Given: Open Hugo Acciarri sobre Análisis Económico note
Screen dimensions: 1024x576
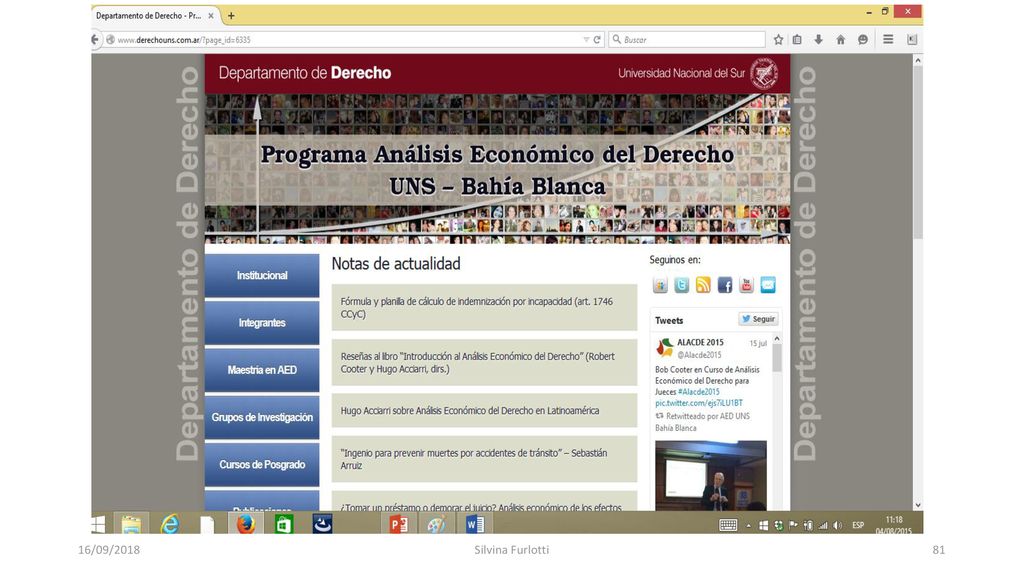Looking at the screenshot, I should point(484,411).
